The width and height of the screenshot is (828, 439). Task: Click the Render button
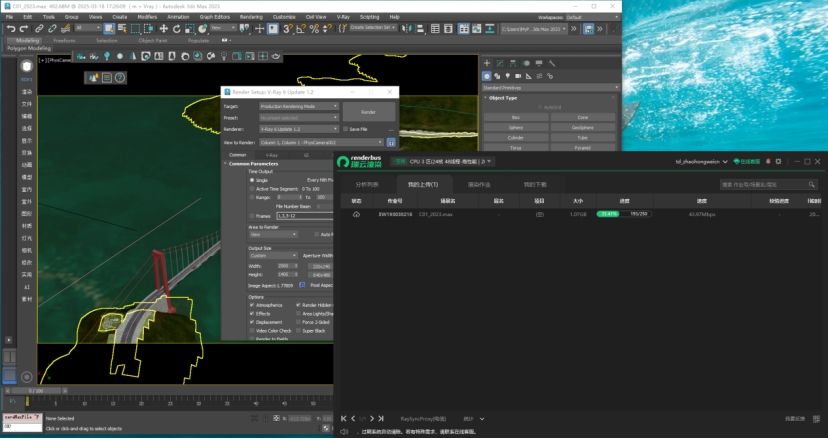pos(369,112)
